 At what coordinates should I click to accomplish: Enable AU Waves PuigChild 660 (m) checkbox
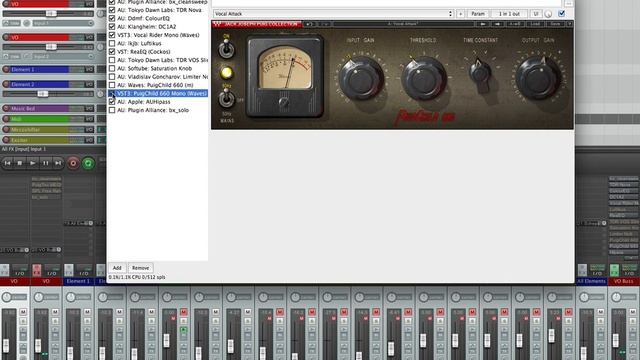[112, 85]
